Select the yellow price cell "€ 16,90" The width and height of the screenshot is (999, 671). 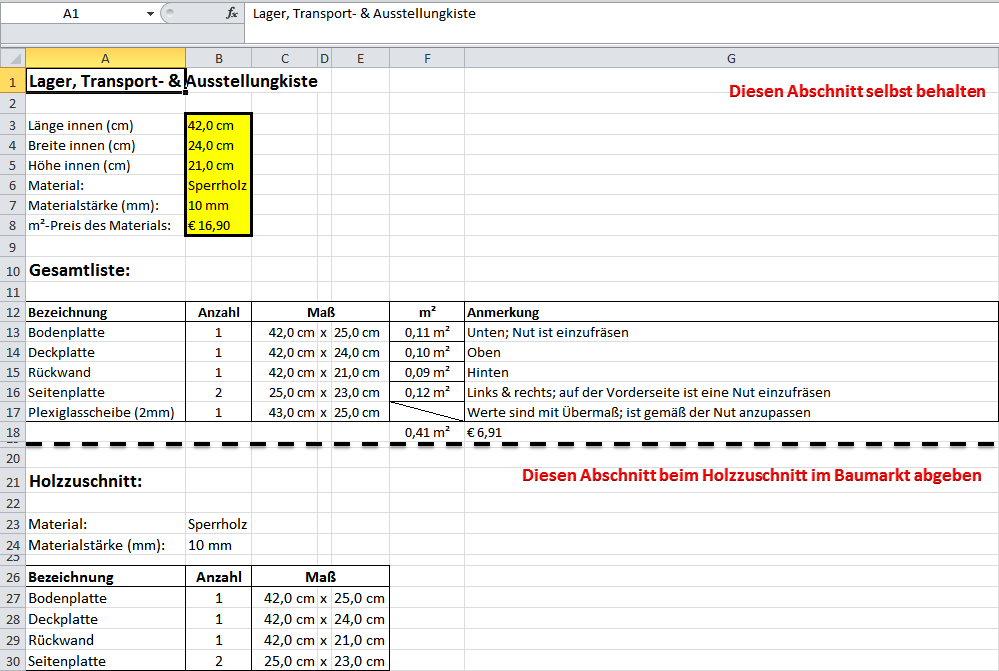pos(219,225)
